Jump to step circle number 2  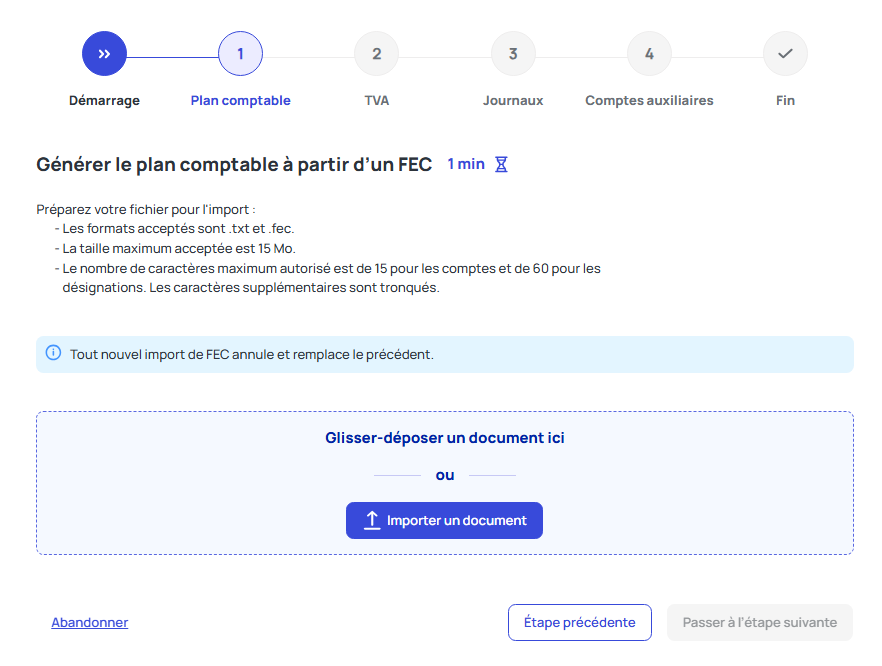376,54
